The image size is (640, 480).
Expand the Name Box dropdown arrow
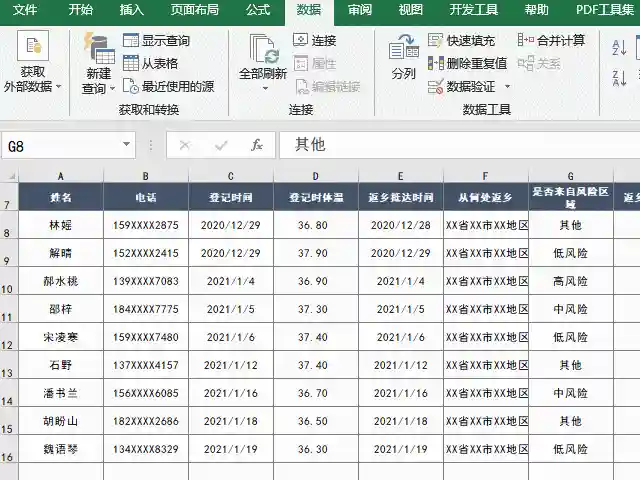(x=127, y=145)
